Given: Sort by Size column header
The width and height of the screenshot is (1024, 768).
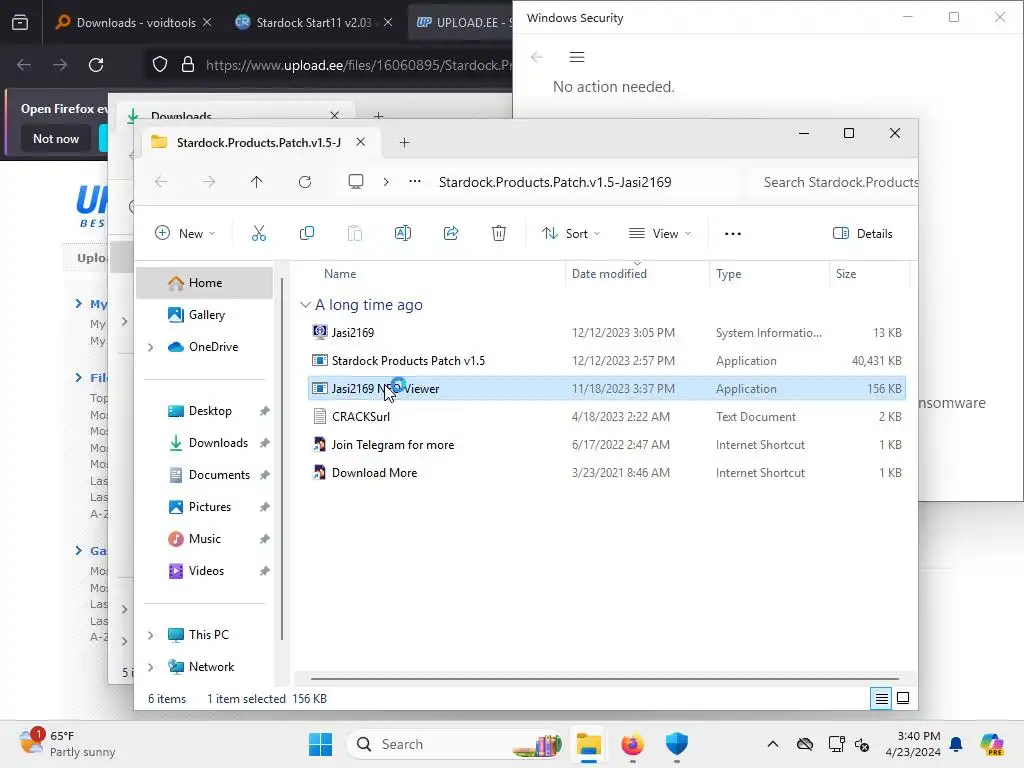Looking at the screenshot, I should (x=846, y=274).
